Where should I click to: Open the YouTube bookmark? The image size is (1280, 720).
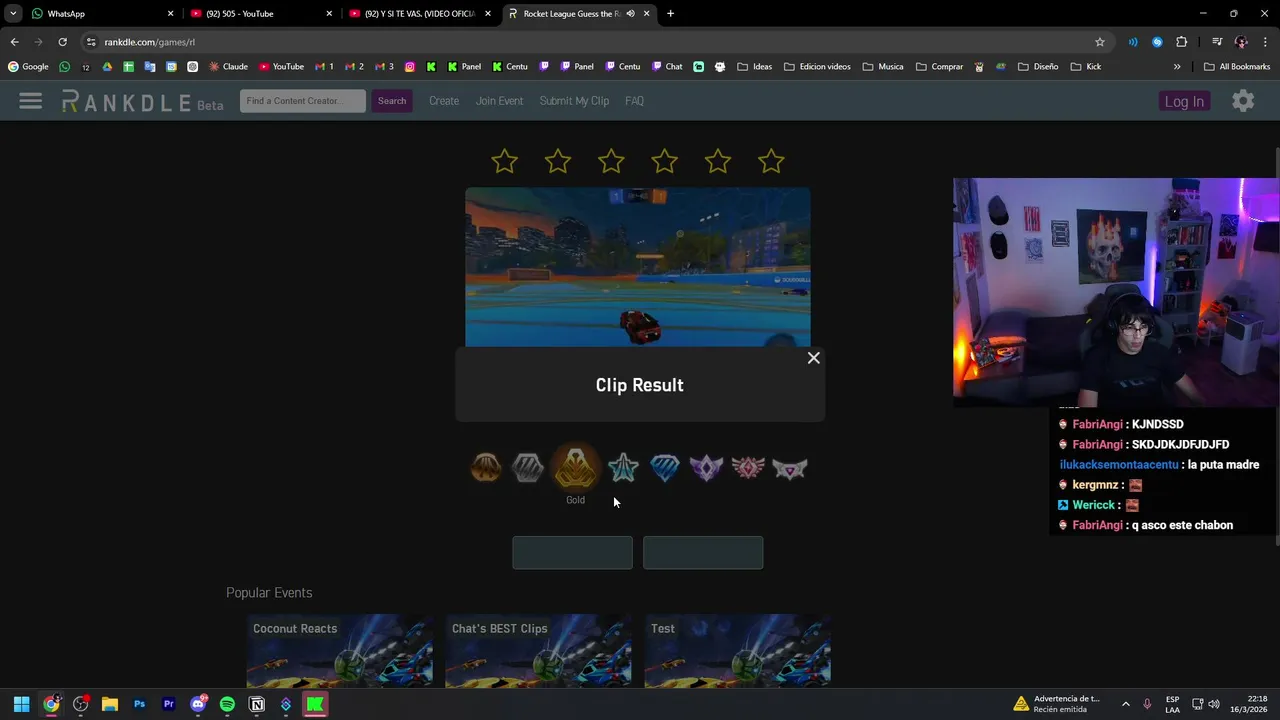[x=281, y=67]
